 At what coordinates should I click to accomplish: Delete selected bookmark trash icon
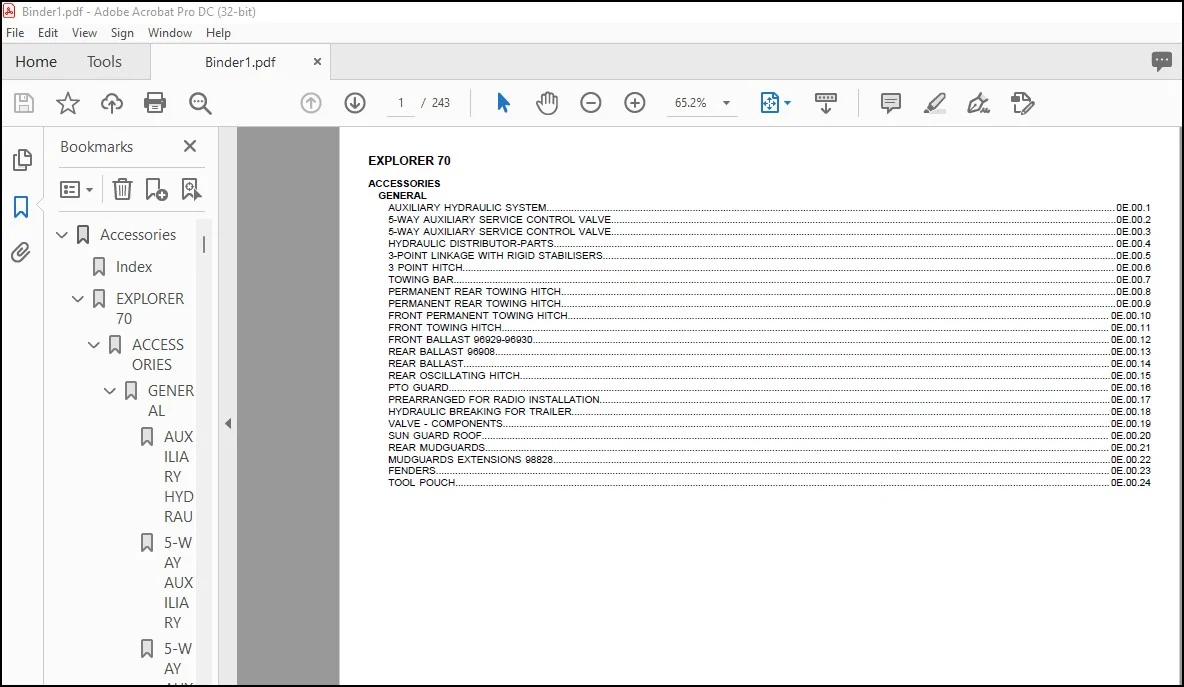(x=122, y=189)
